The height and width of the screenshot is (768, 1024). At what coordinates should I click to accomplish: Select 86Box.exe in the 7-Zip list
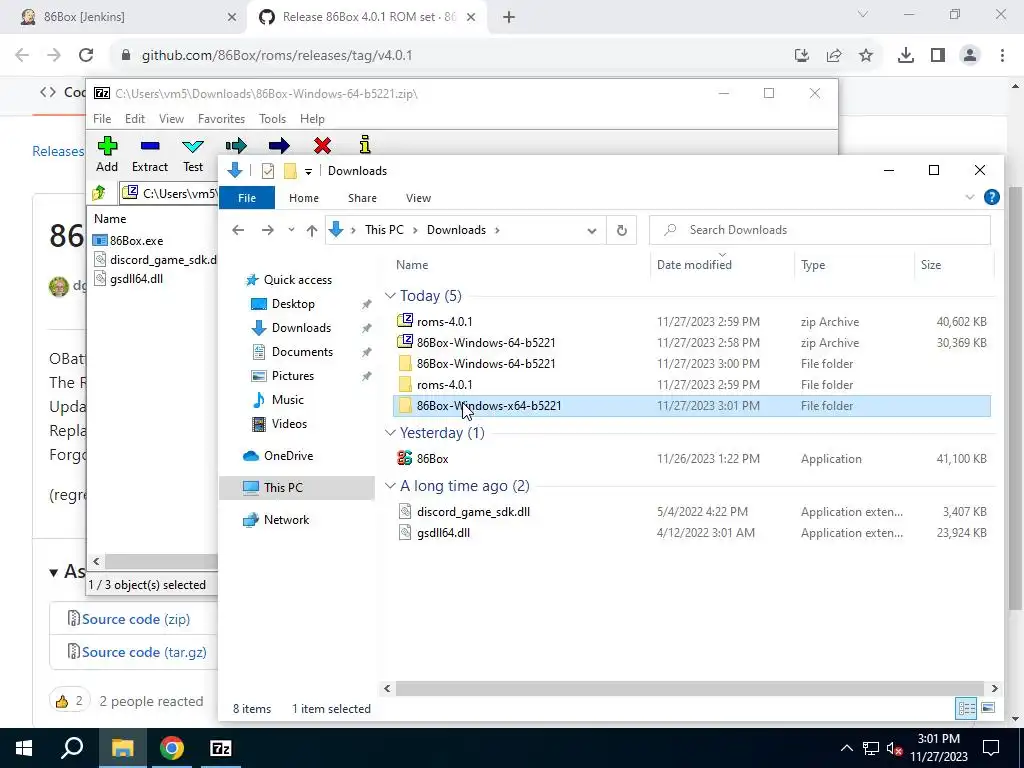click(x=136, y=240)
